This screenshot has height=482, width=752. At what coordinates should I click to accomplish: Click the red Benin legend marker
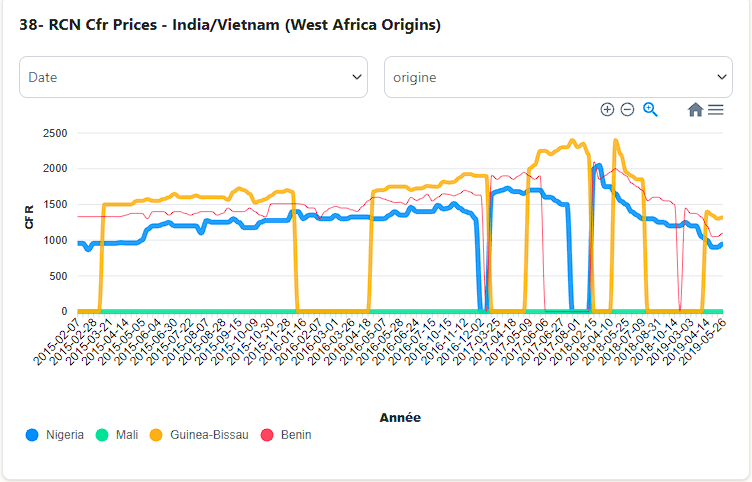267,435
